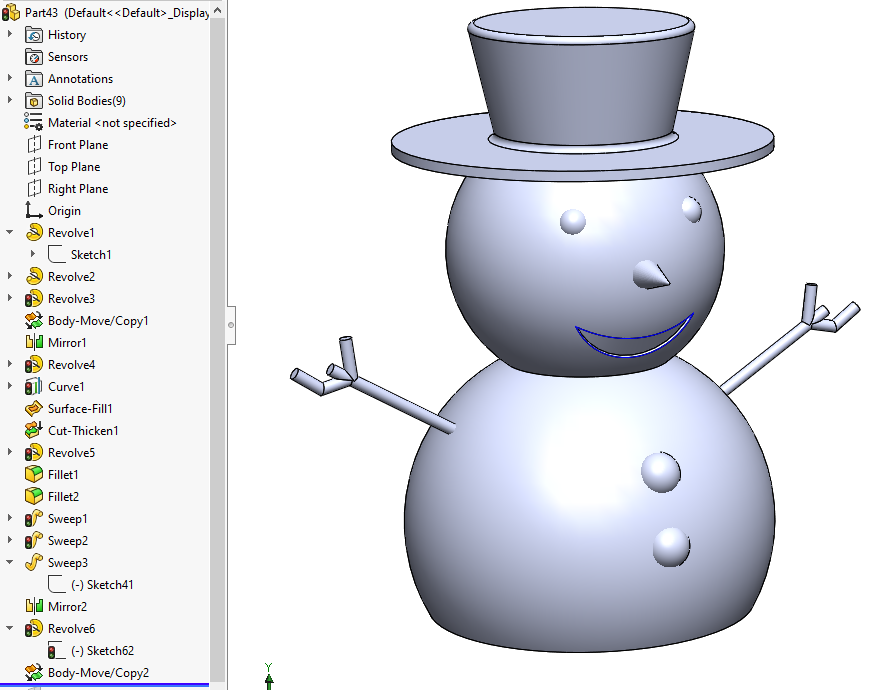Click the Body-Move/Copy1 icon
Image resolution: width=895 pixels, height=690 pixels.
(x=34, y=321)
